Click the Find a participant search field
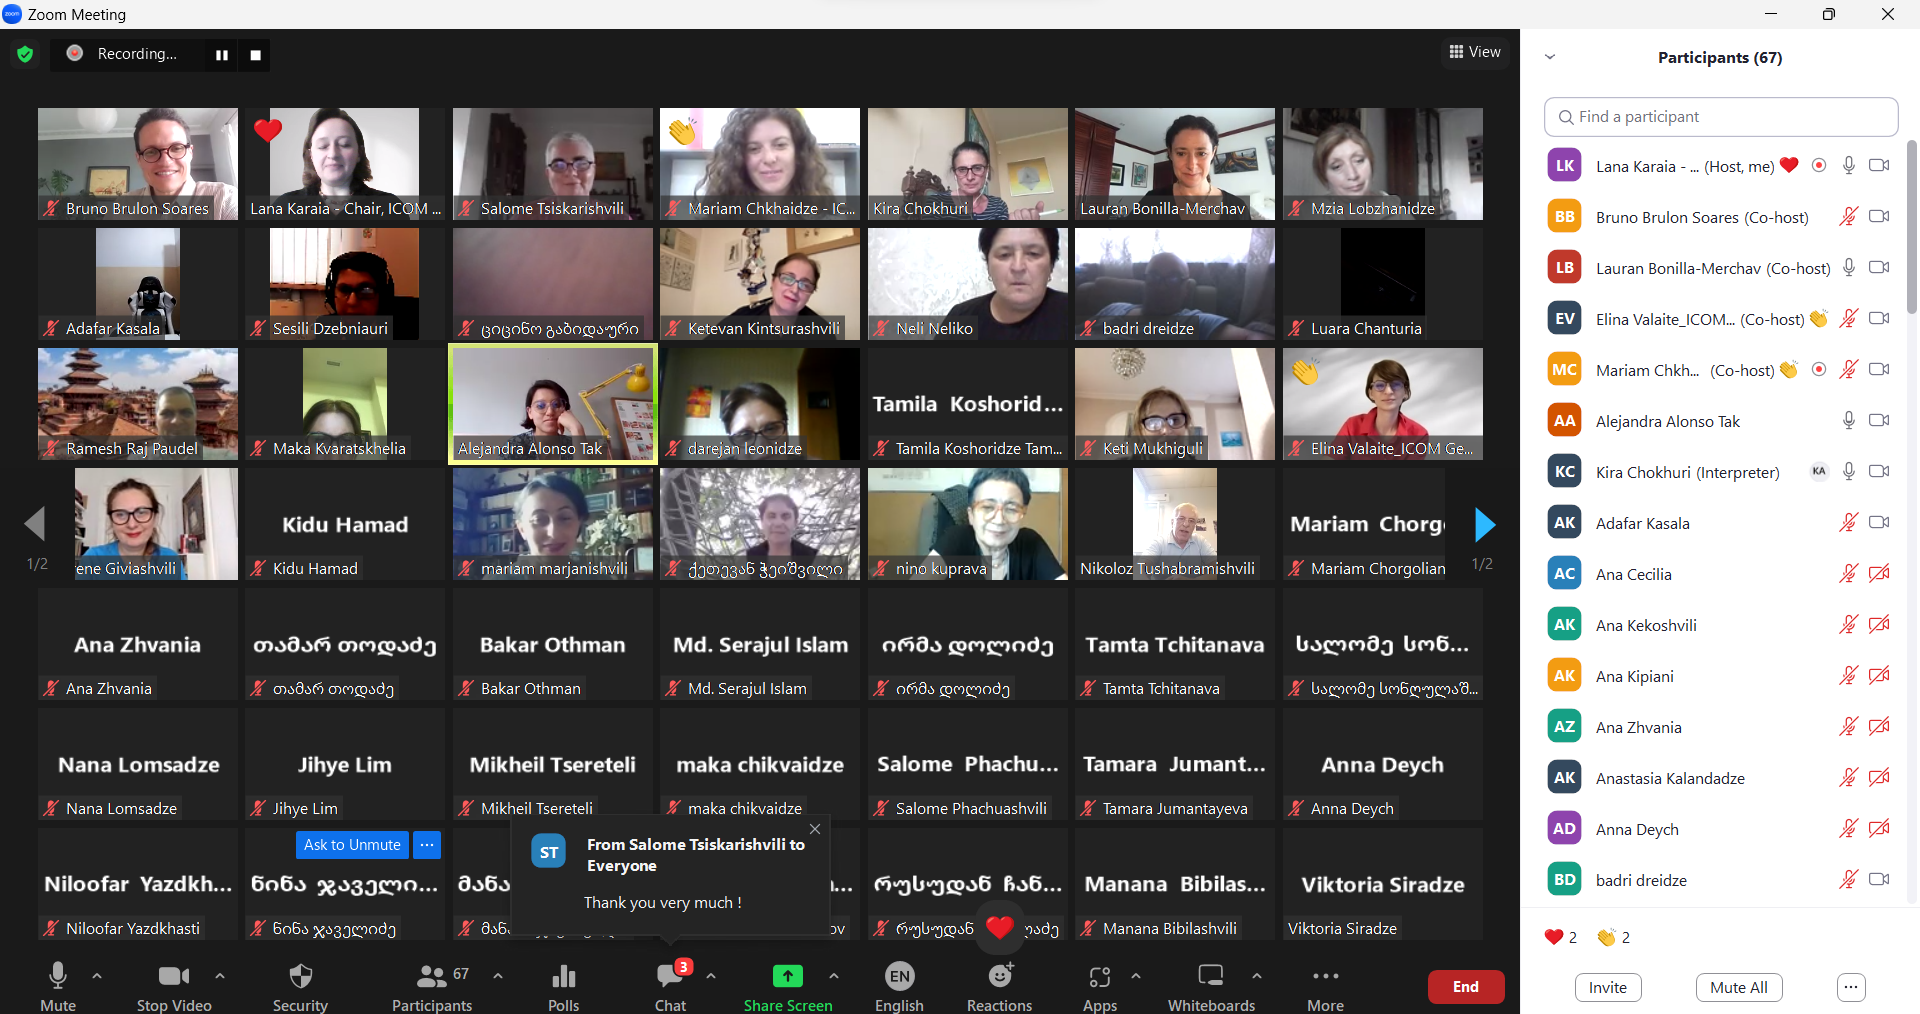Image resolution: width=1920 pixels, height=1014 pixels. [1720, 117]
